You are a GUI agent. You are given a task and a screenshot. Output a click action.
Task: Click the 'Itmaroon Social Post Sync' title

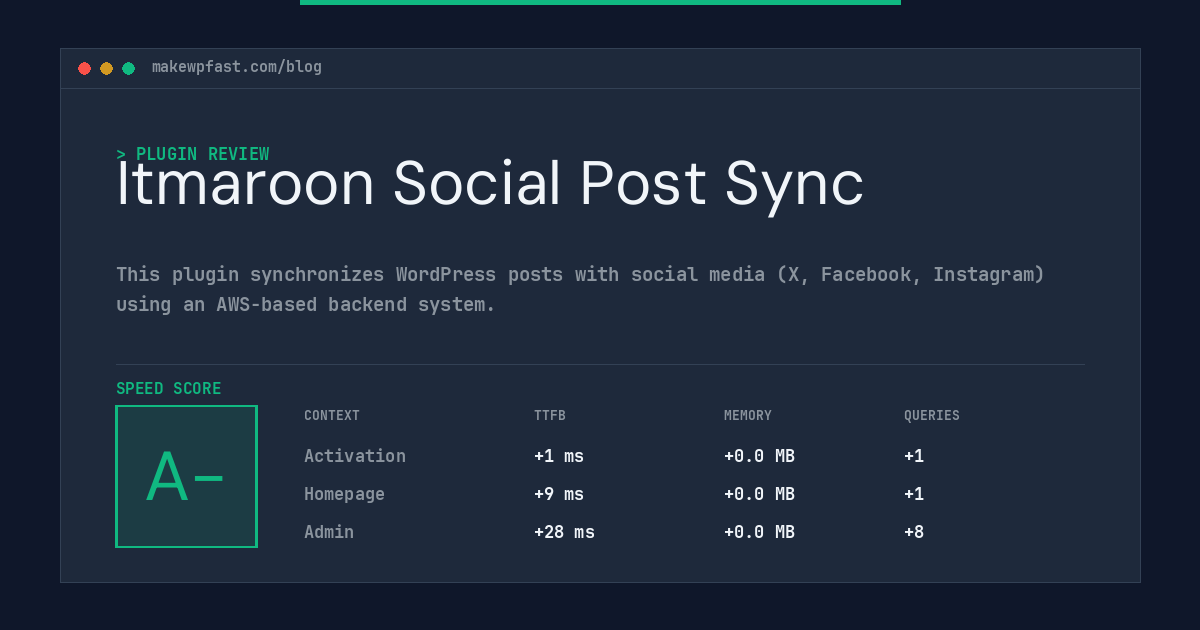[490, 185]
